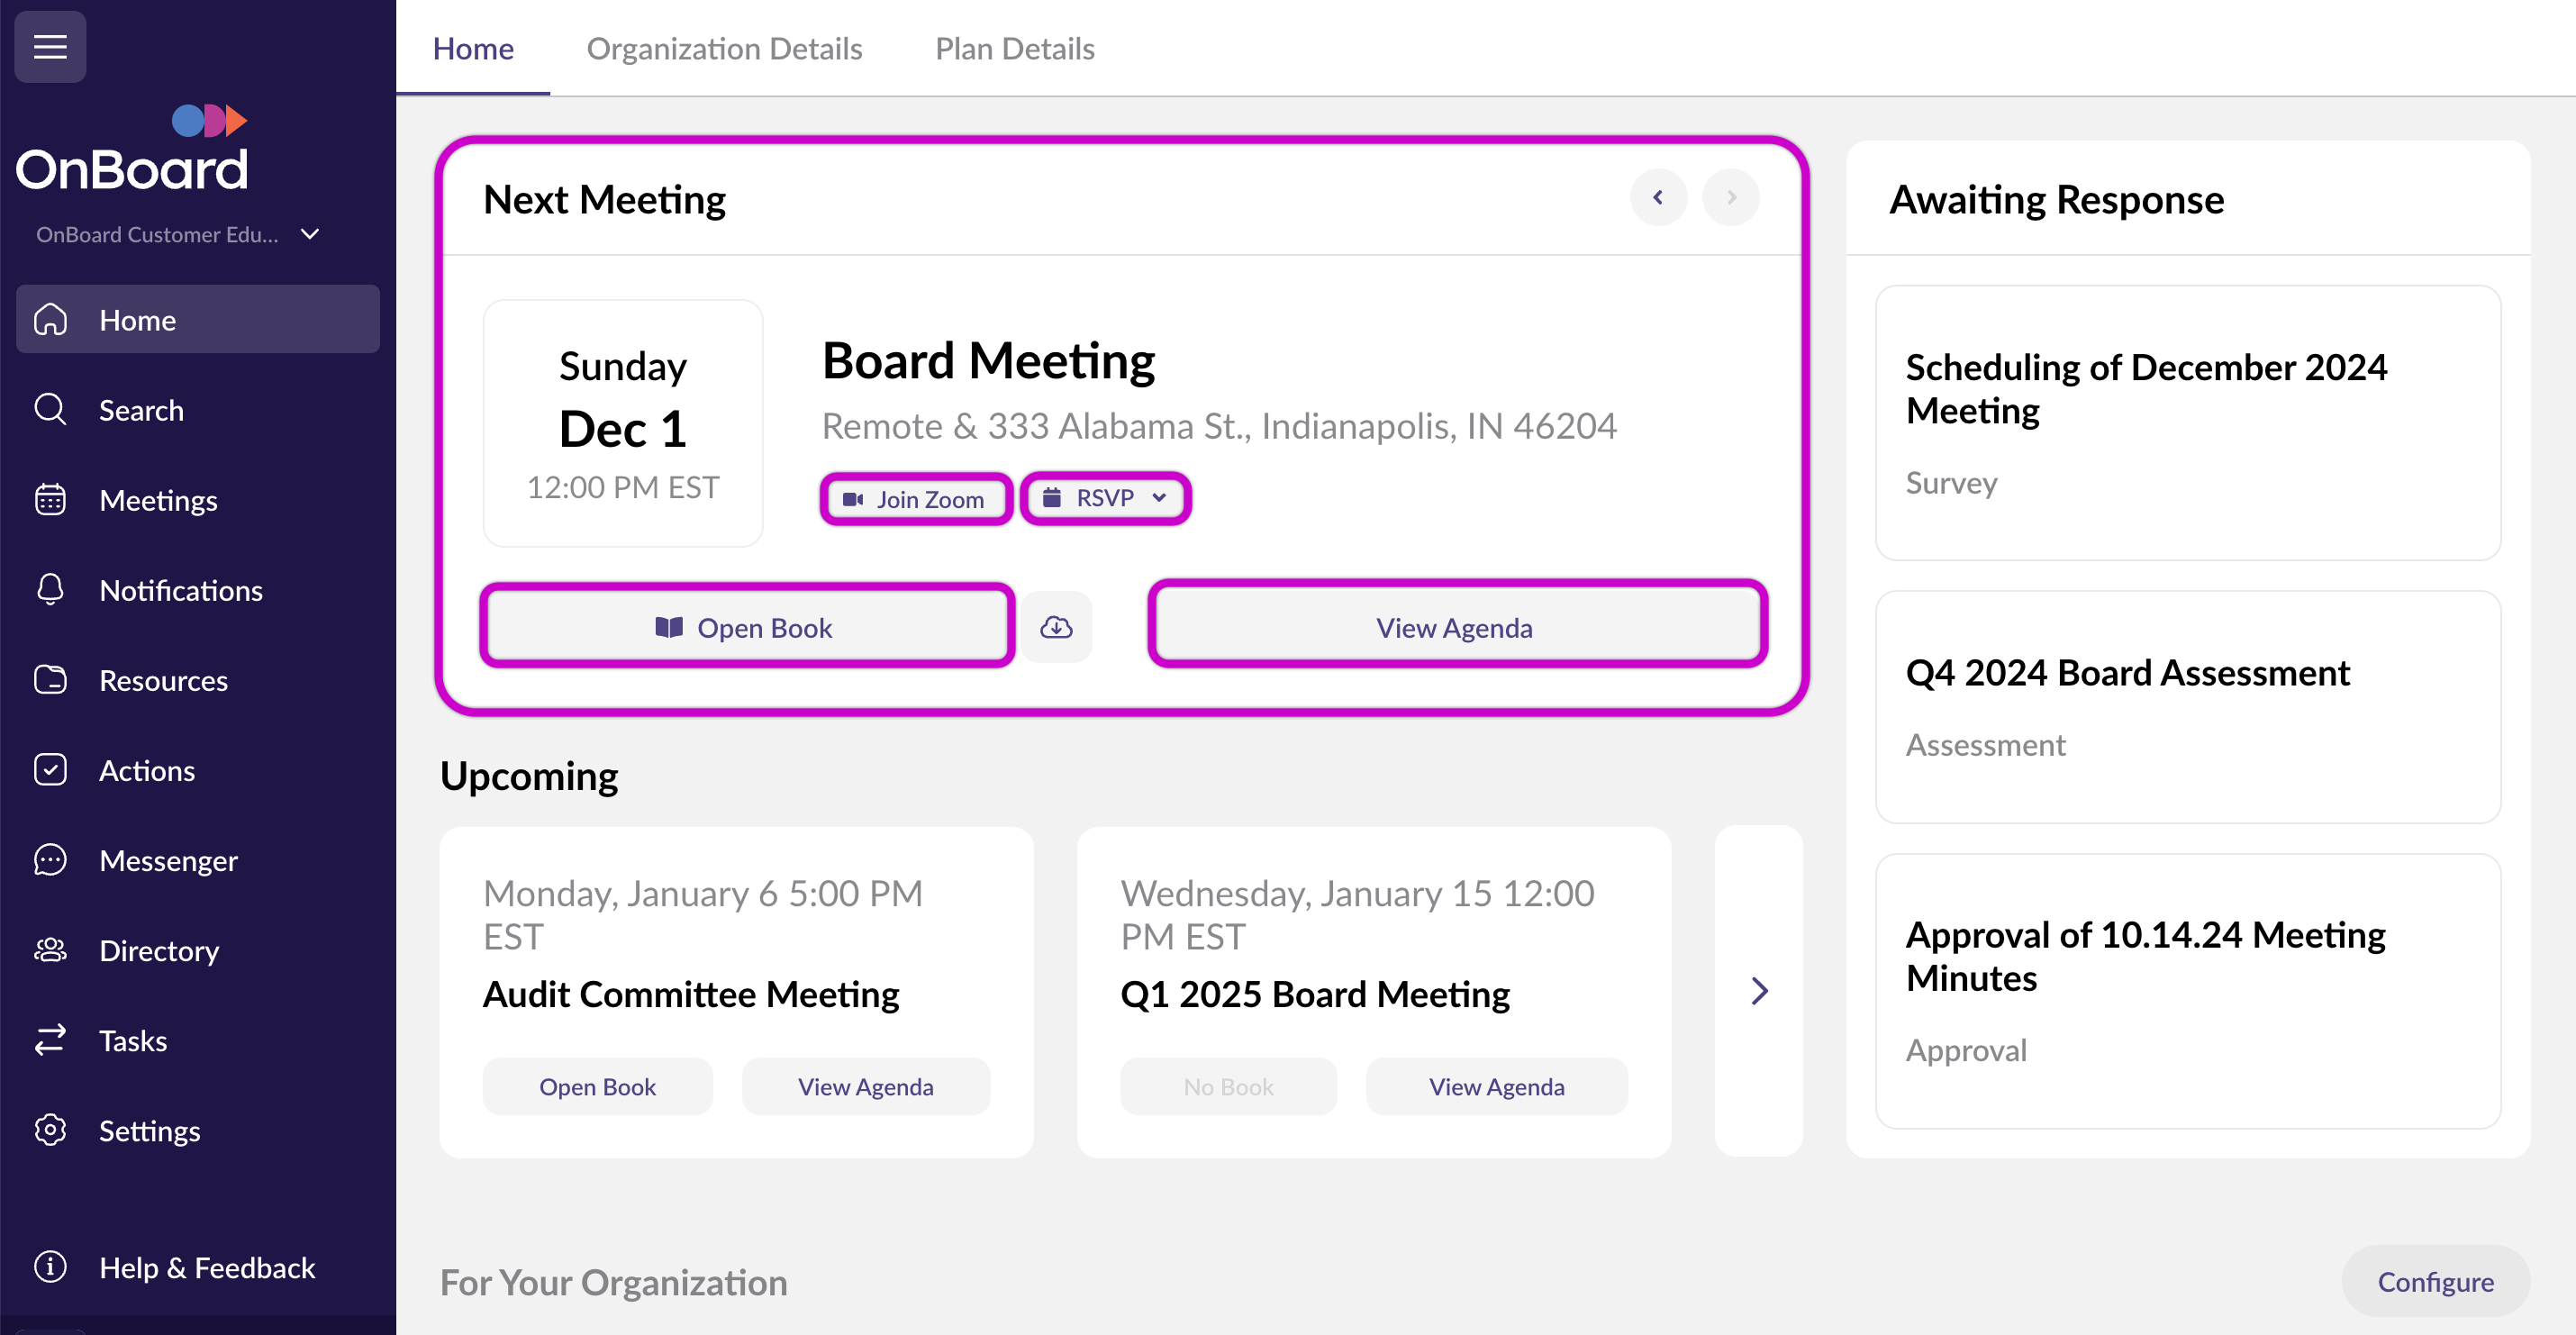Image resolution: width=2576 pixels, height=1335 pixels.
Task: Open Settings in the sidebar
Action: (149, 1130)
